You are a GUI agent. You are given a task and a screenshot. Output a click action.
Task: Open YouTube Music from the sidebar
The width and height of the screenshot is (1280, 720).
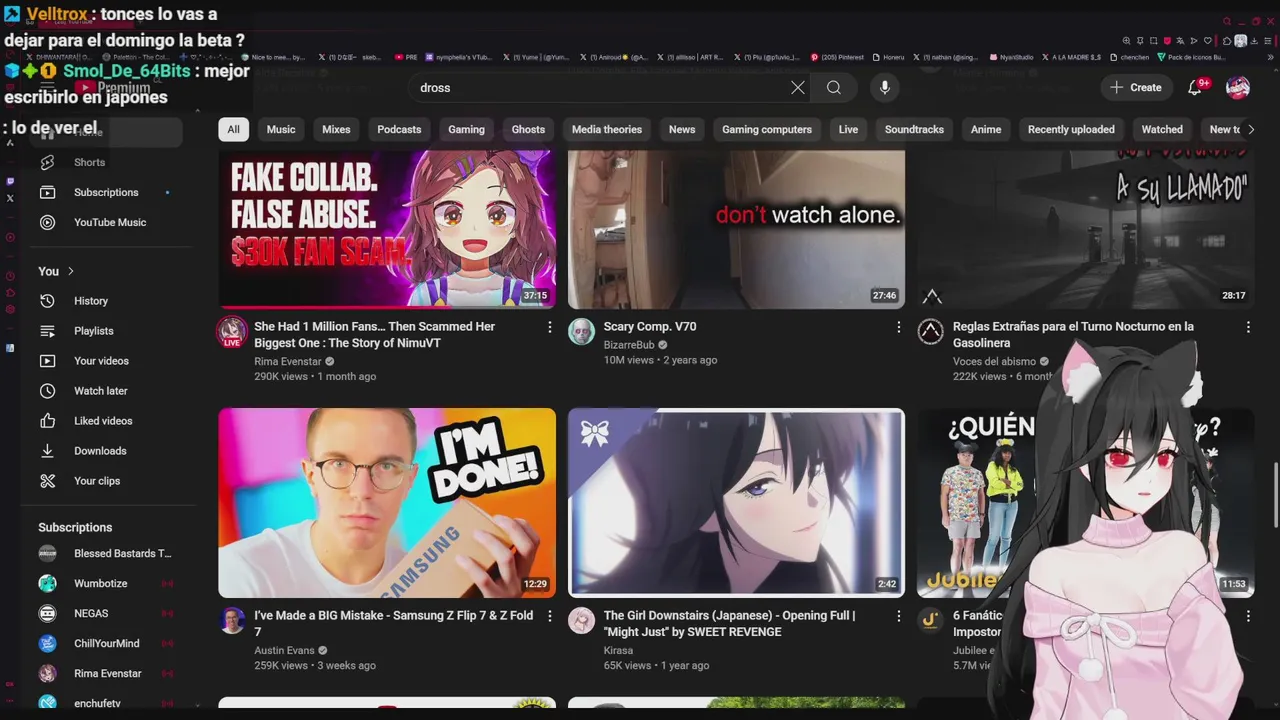[x=110, y=222]
